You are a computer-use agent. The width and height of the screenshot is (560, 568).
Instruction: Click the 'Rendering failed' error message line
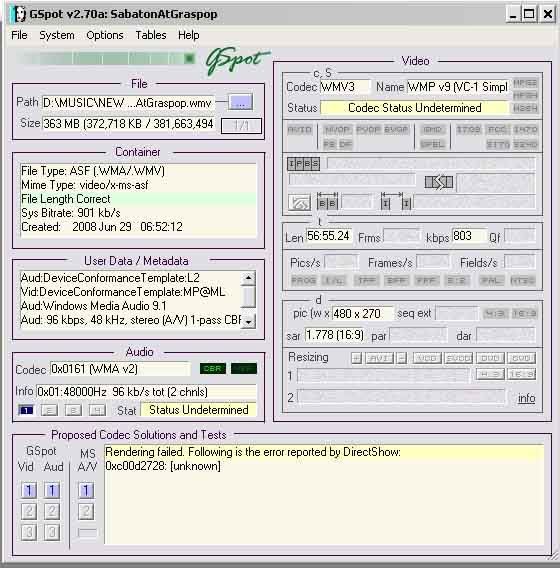[324, 452]
